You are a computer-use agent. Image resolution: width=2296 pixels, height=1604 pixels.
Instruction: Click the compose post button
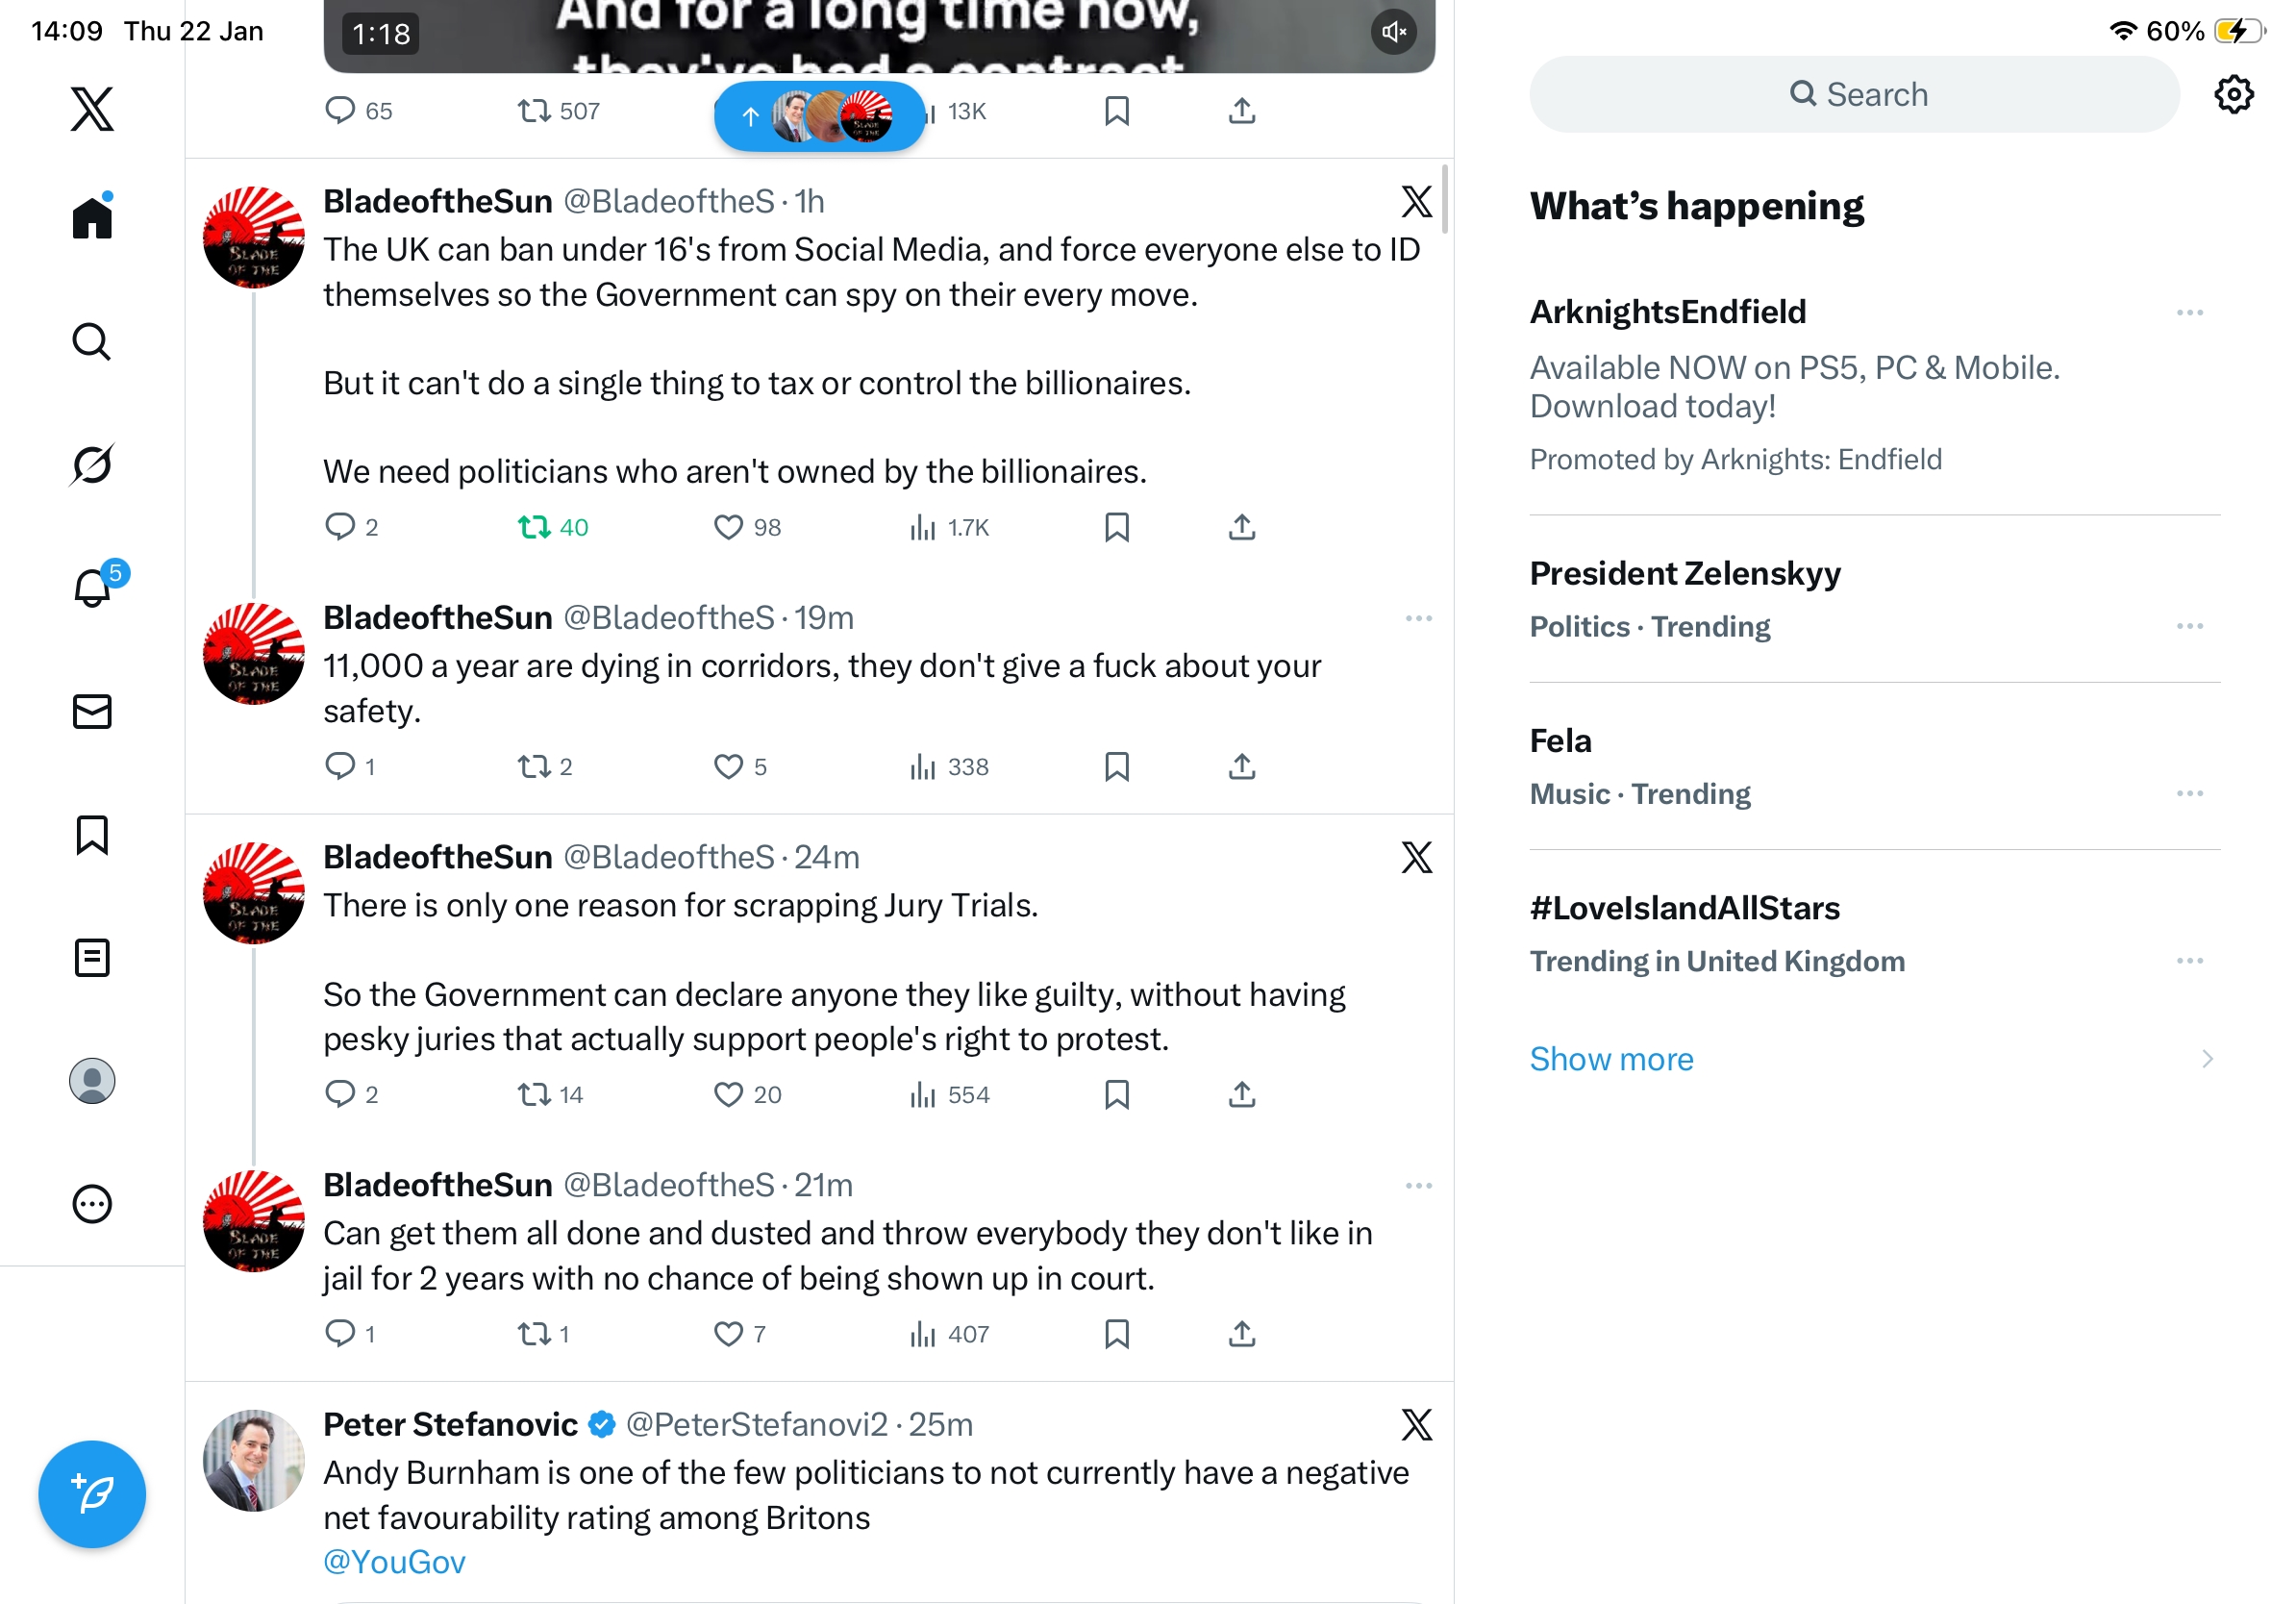click(92, 1494)
